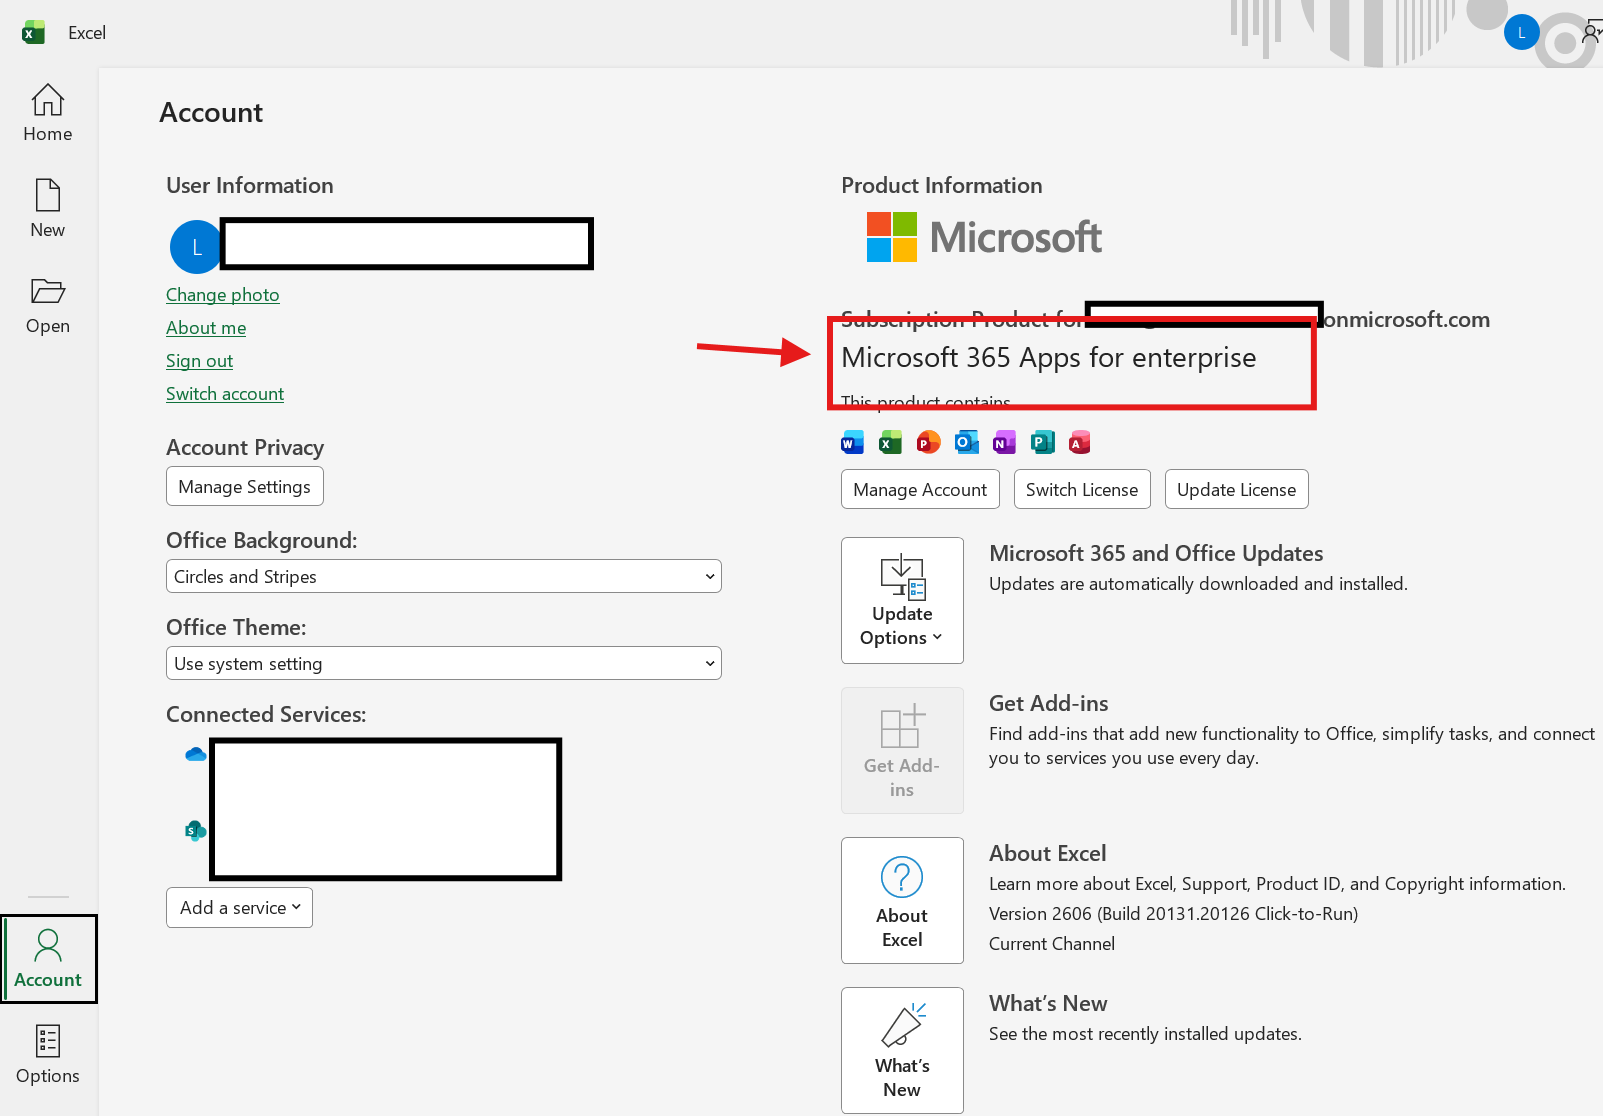Click the Outlook app icon under product
Viewport: 1603px width, 1116px height.
(966, 442)
